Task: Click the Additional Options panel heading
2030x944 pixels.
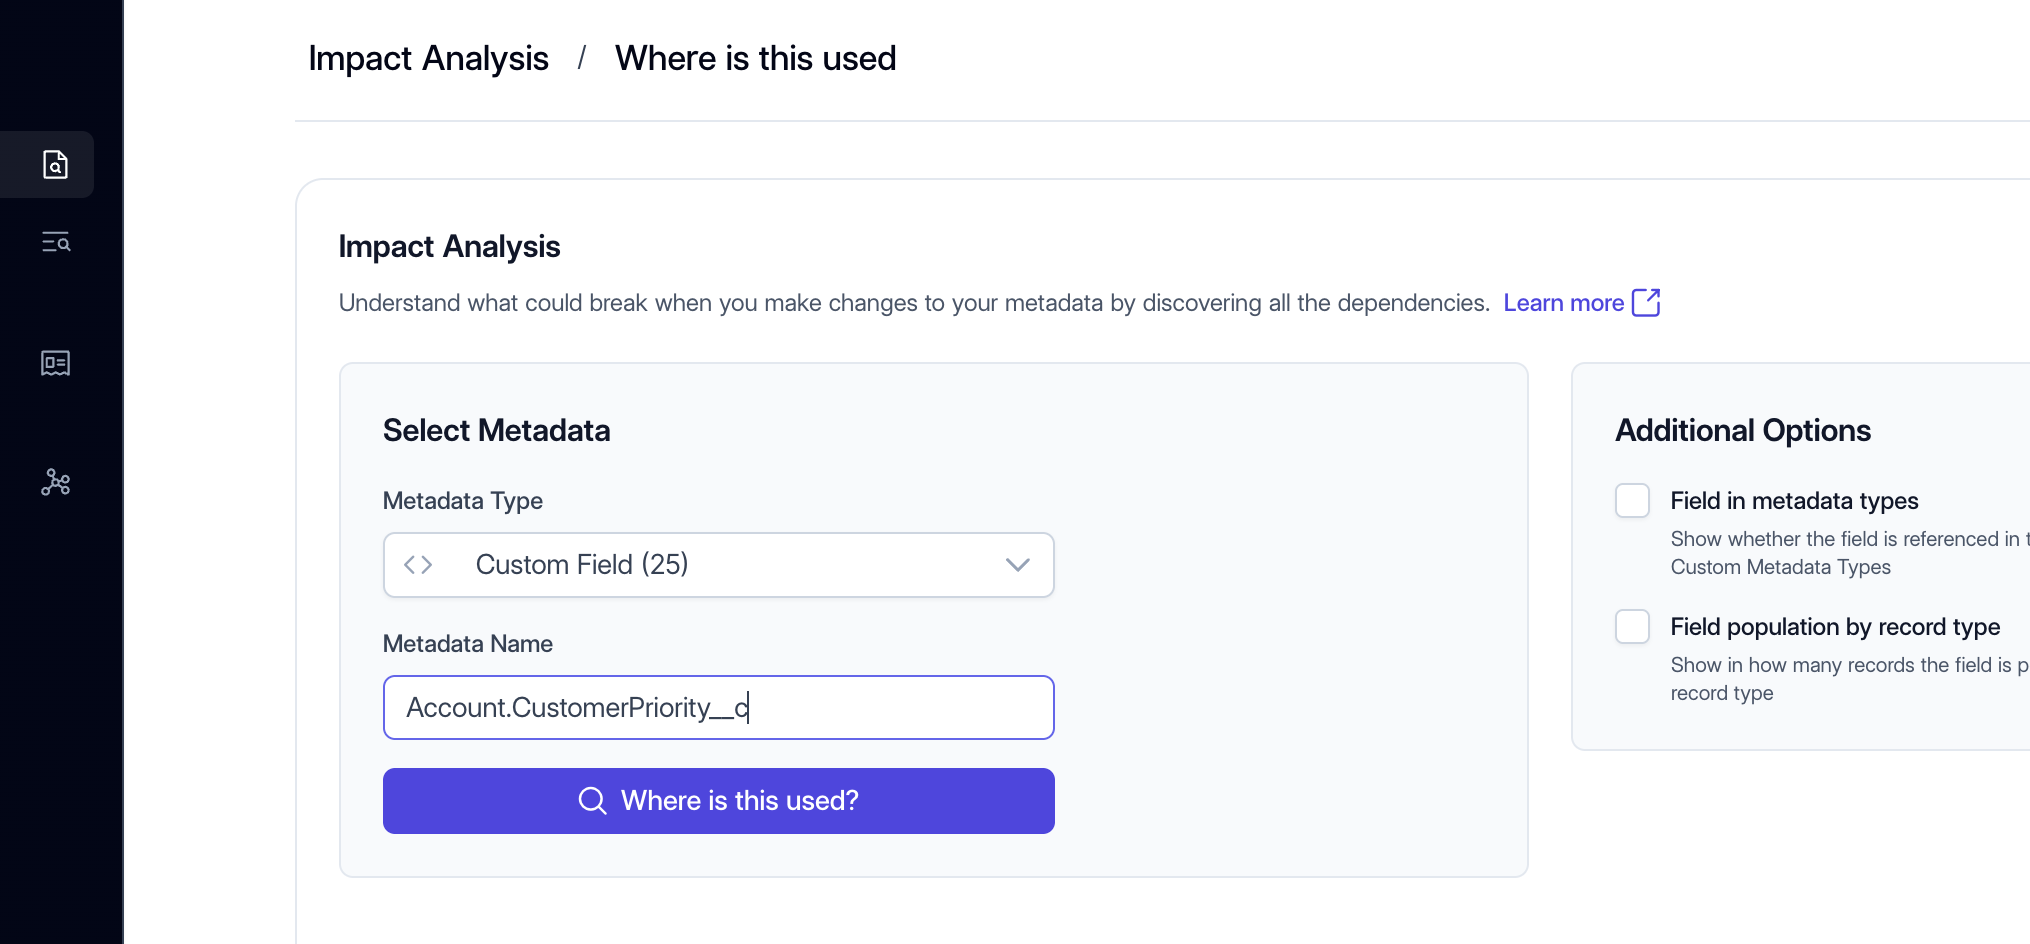Action: [x=1742, y=431]
